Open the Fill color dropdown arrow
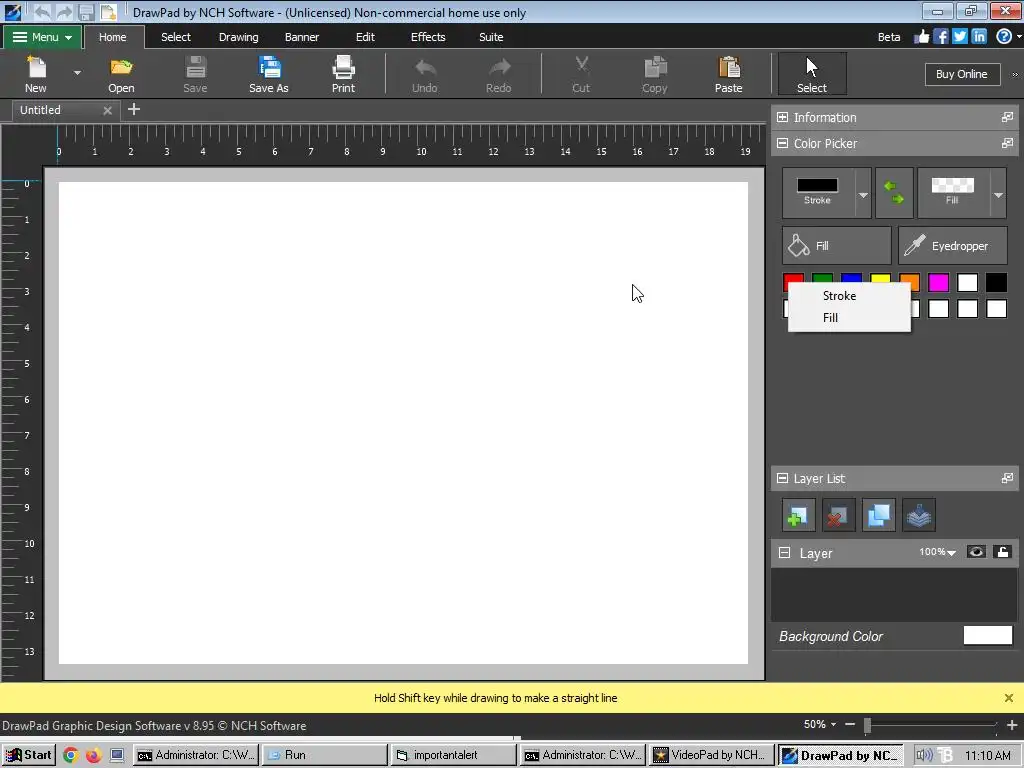The image size is (1024, 768). coord(998,195)
